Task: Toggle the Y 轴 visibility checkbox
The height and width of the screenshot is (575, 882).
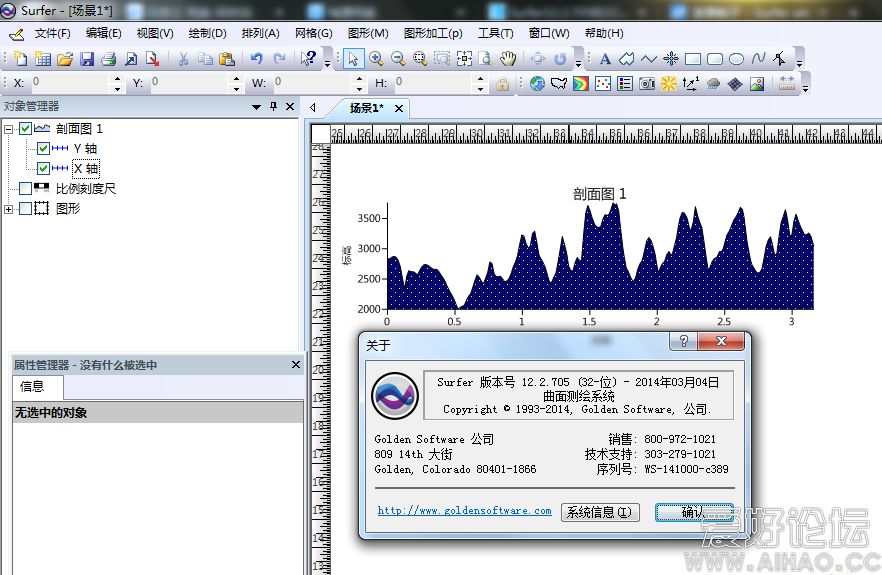Action: [43, 149]
